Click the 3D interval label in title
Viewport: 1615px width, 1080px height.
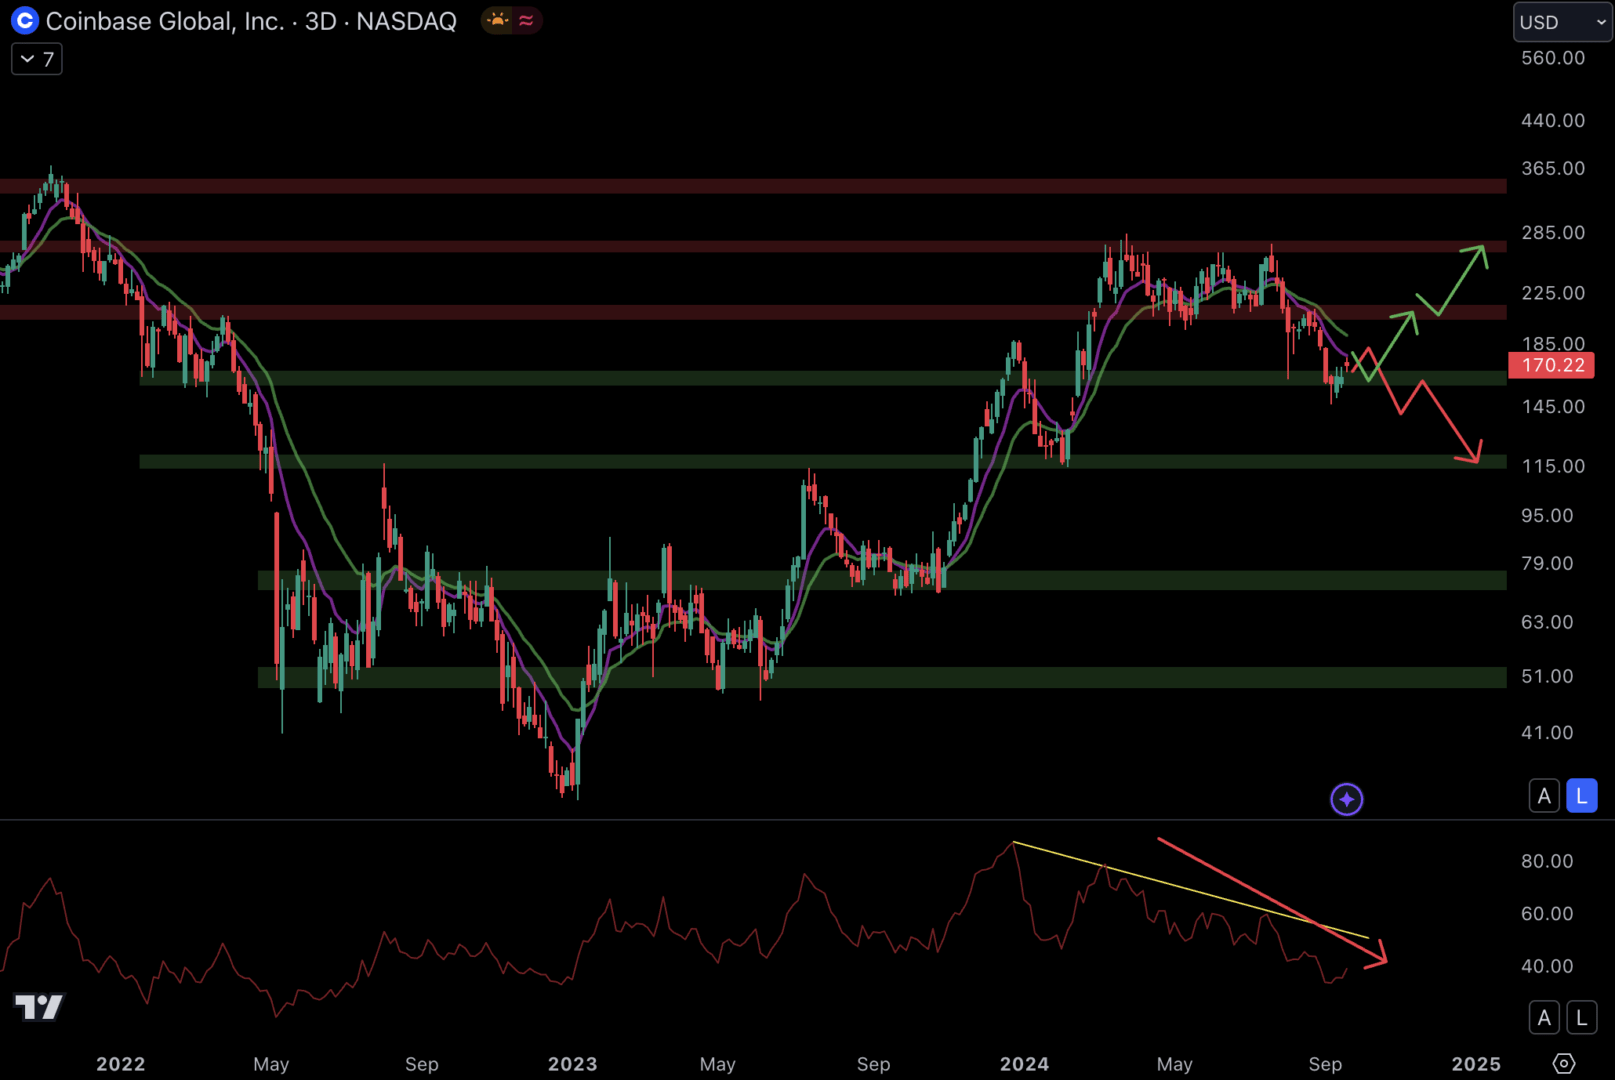pos(320,21)
